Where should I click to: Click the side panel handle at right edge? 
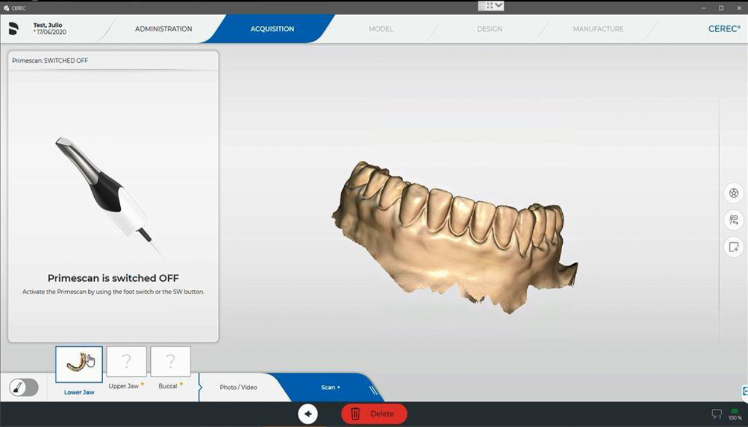(745, 391)
